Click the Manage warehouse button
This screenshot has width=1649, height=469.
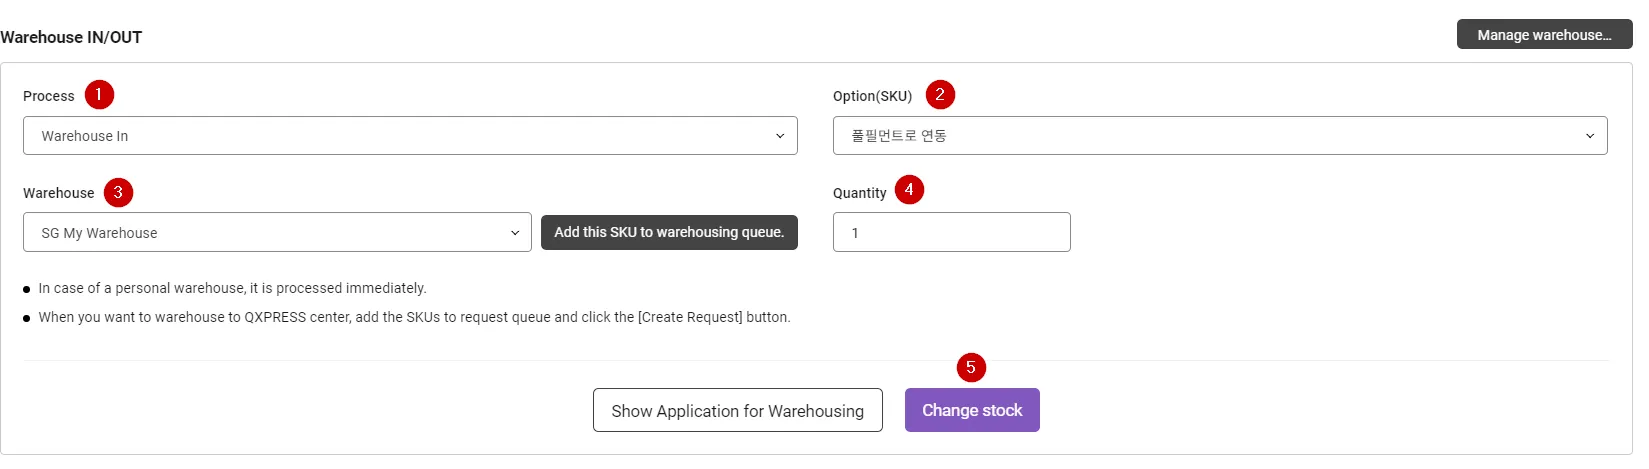pos(1544,35)
